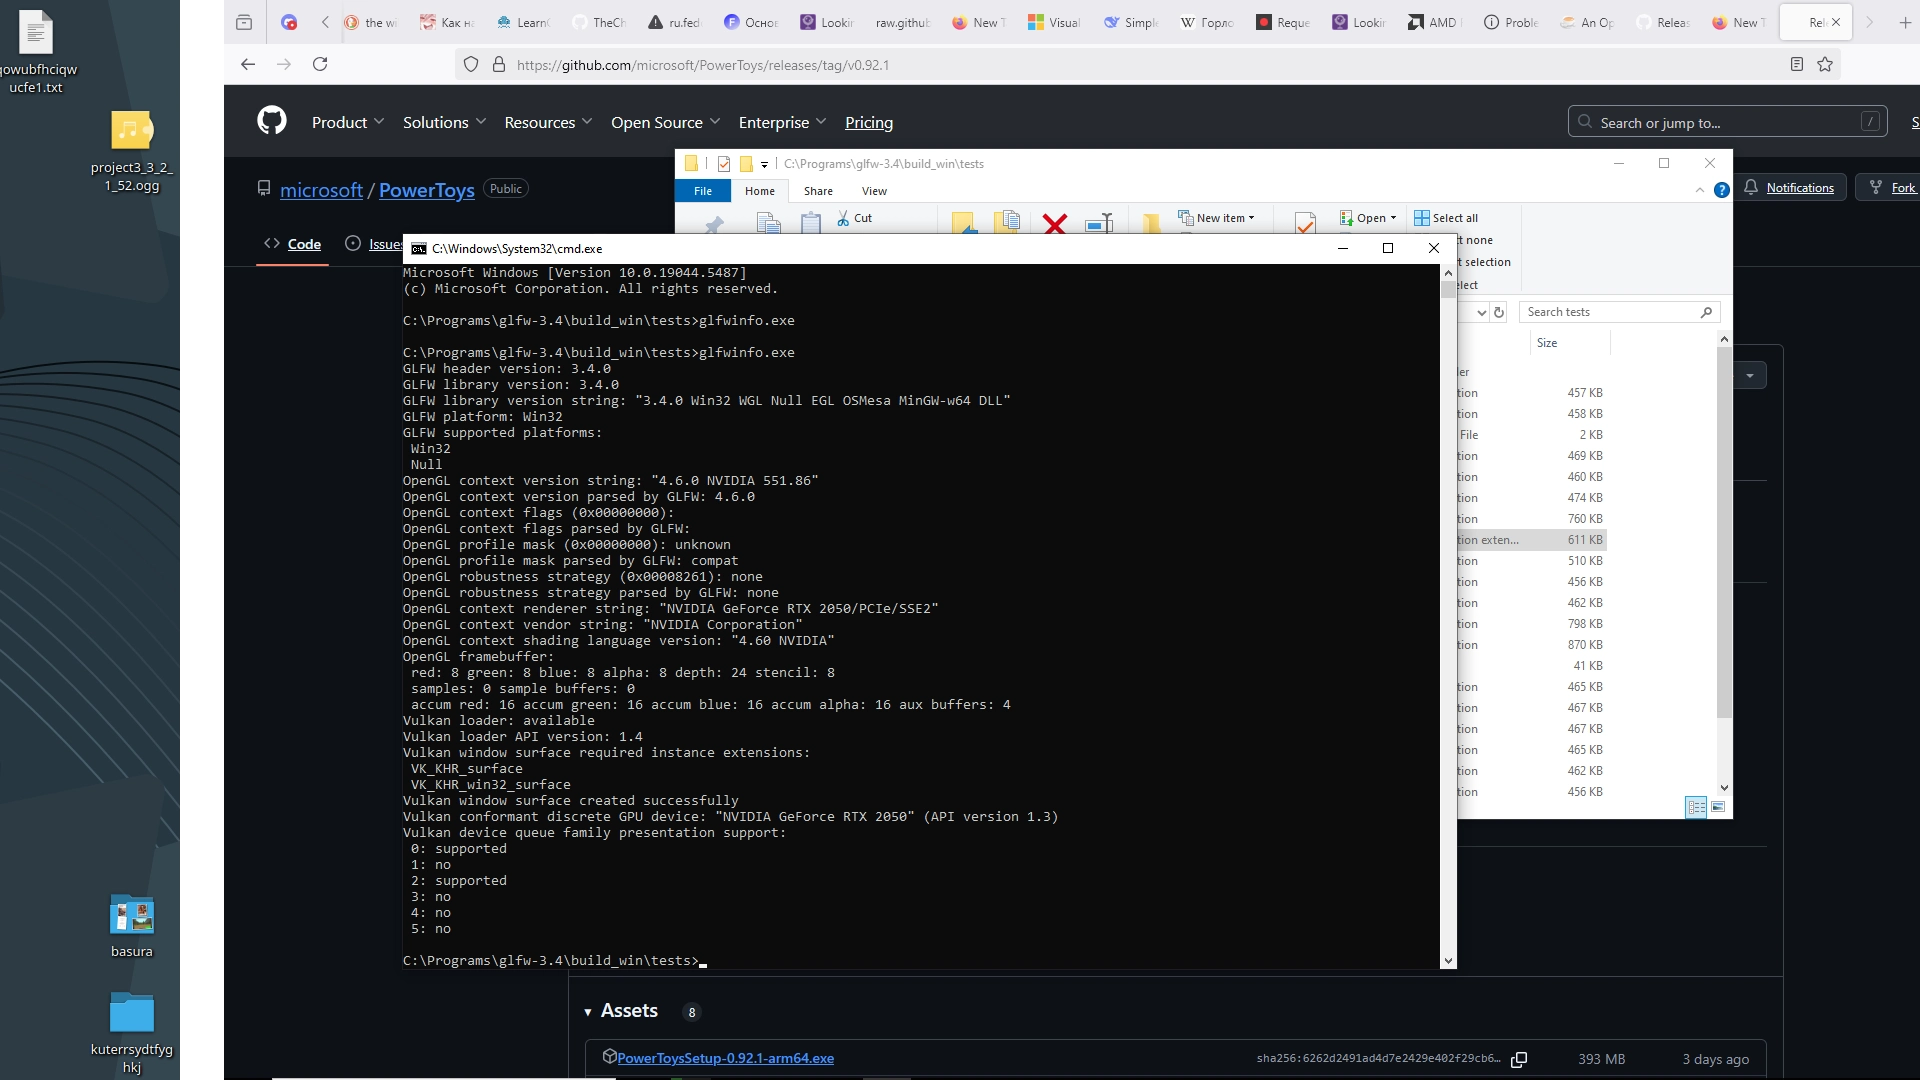Switch to large thumbnails view icon
1920x1080 pixels.
click(1718, 807)
